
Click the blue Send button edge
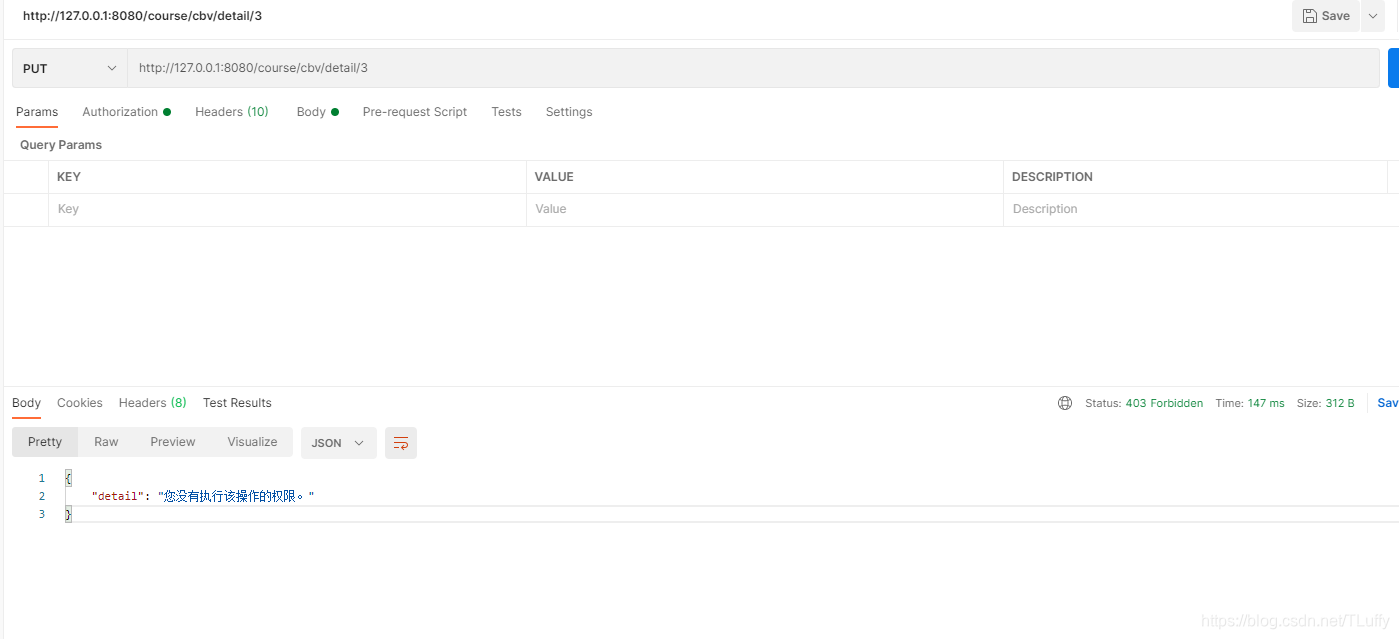tap(1393, 68)
